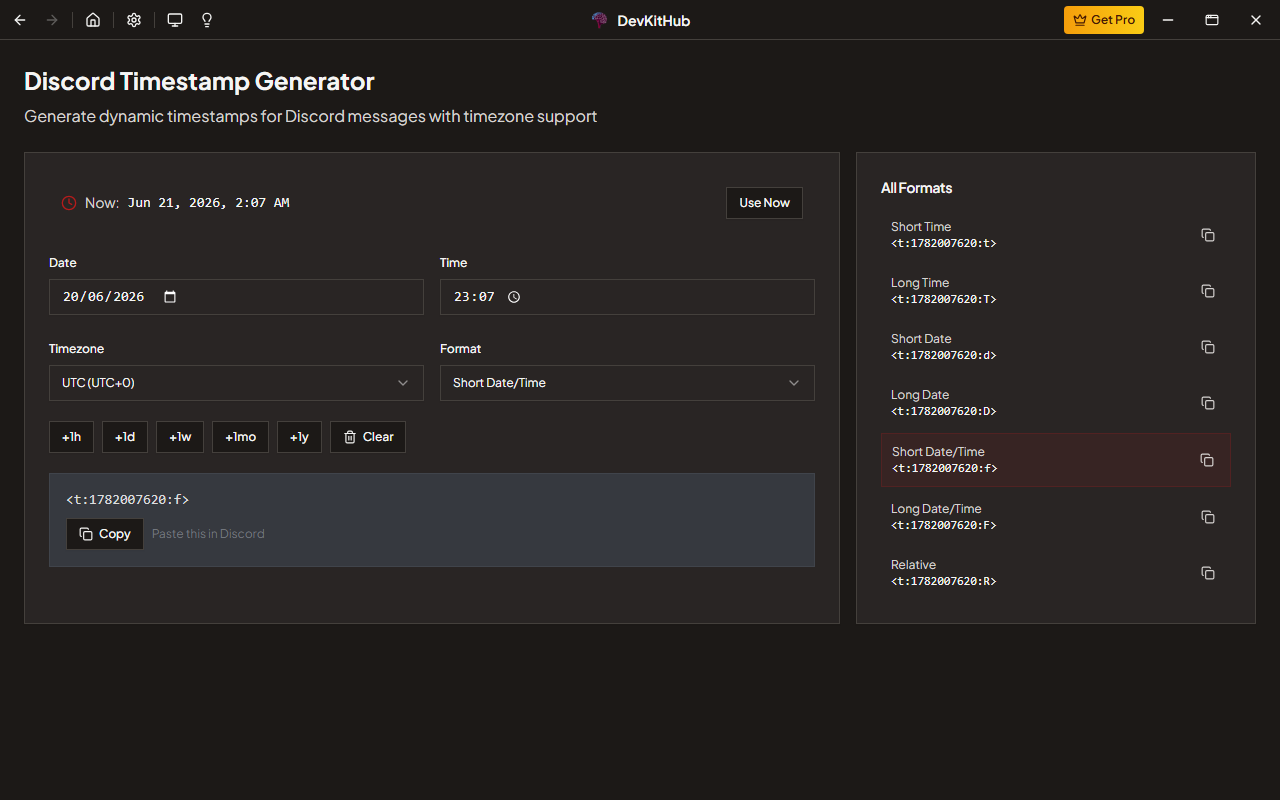
Task: Copy the Short Time format code
Action: pyautogui.click(x=1207, y=235)
